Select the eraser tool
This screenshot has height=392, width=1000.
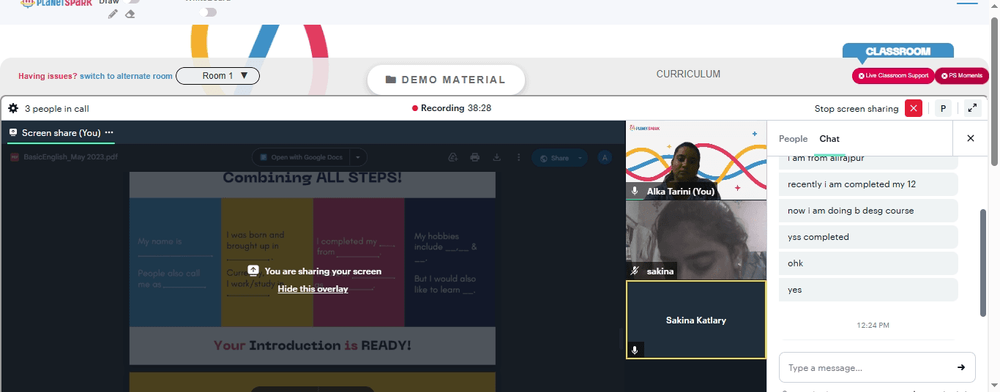[130, 14]
